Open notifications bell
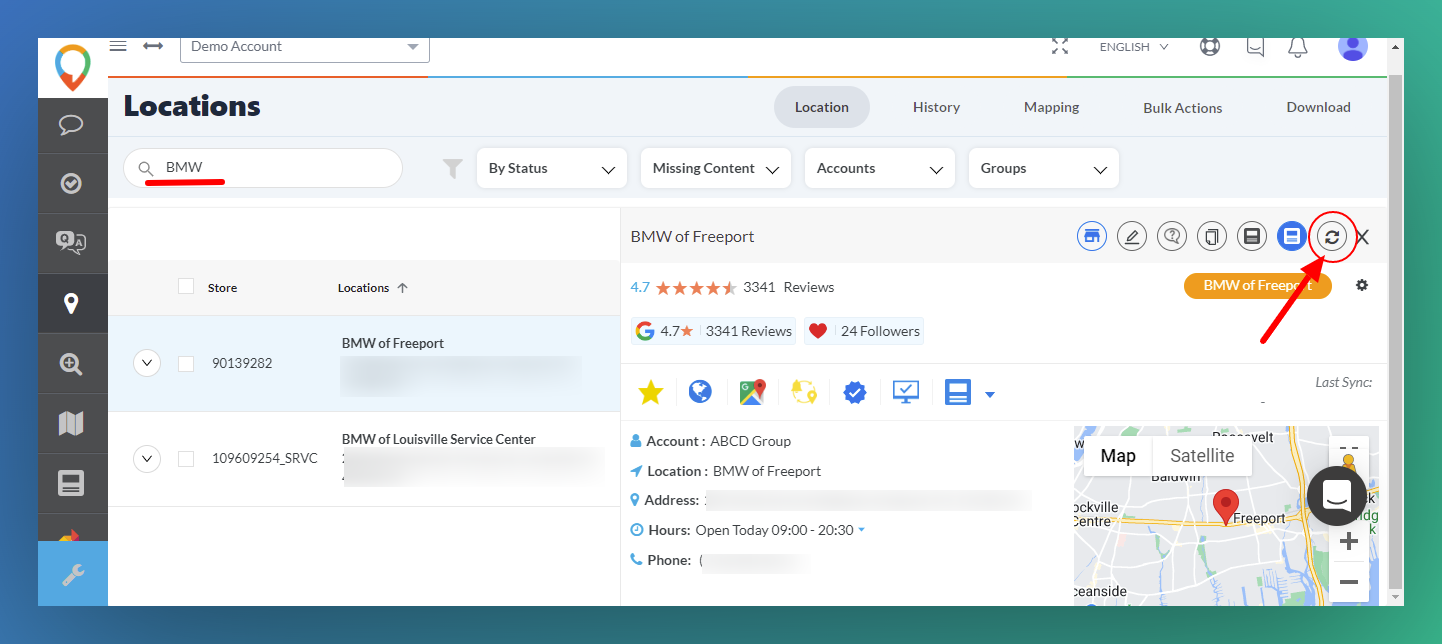Screen dimensions: 1442x644 click(x=1298, y=47)
